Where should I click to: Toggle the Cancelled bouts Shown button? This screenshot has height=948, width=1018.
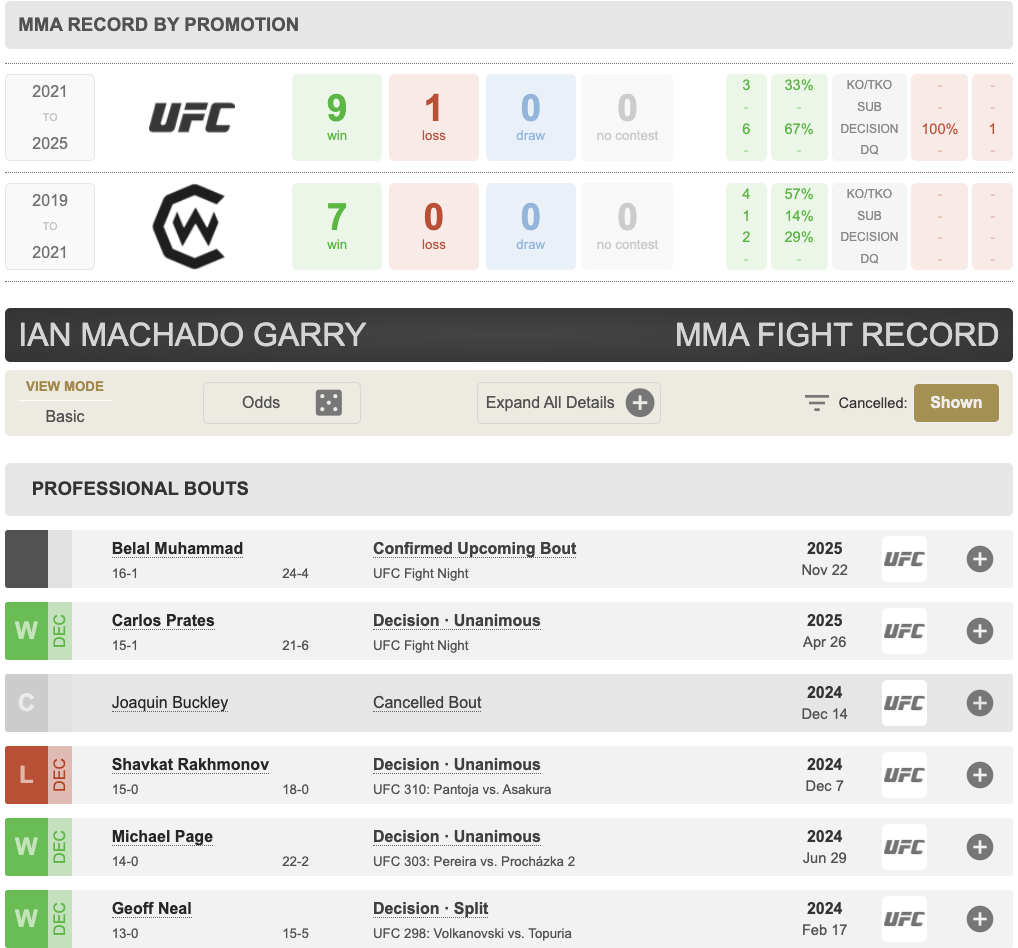click(955, 403)
